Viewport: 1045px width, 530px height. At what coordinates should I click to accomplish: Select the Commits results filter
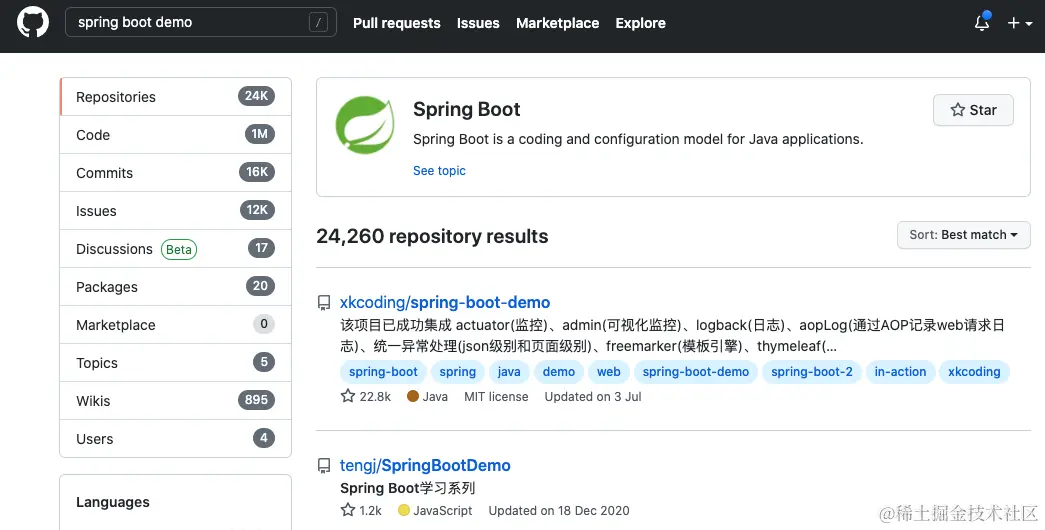175,173
